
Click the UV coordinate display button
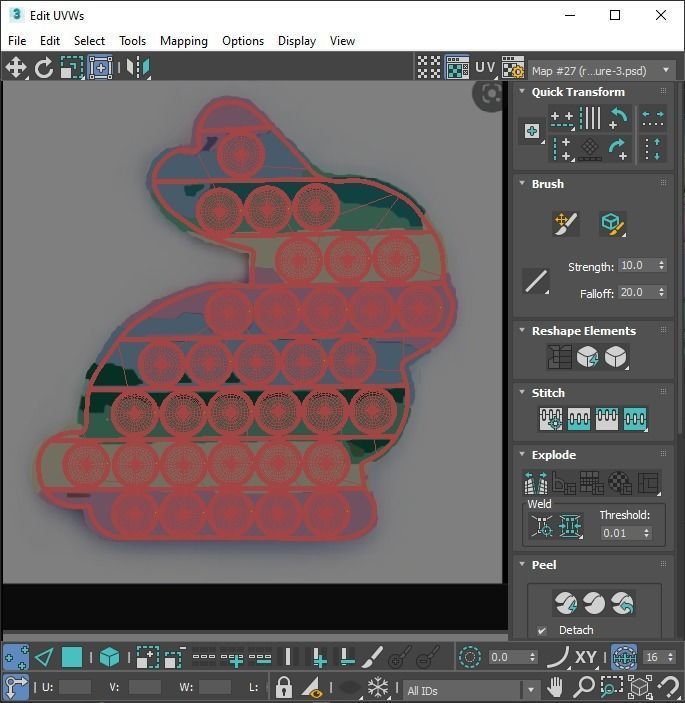485,68
